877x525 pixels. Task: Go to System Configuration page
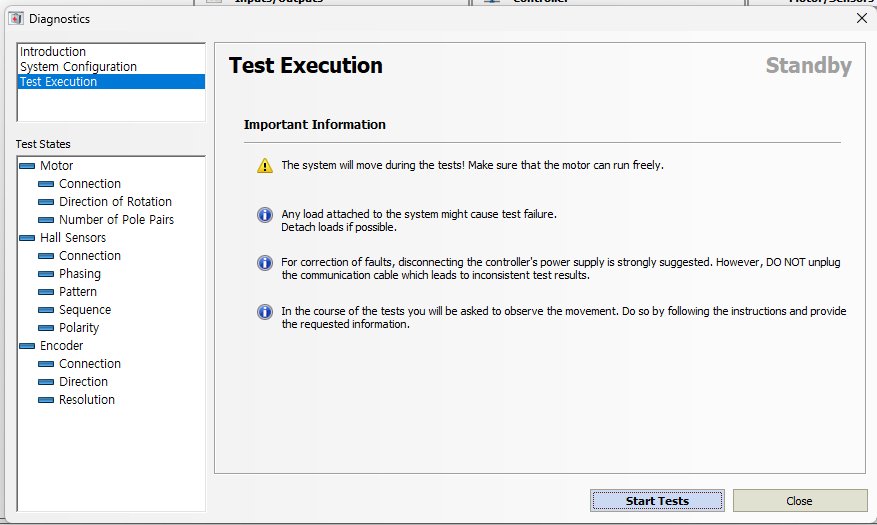(78, 67)
